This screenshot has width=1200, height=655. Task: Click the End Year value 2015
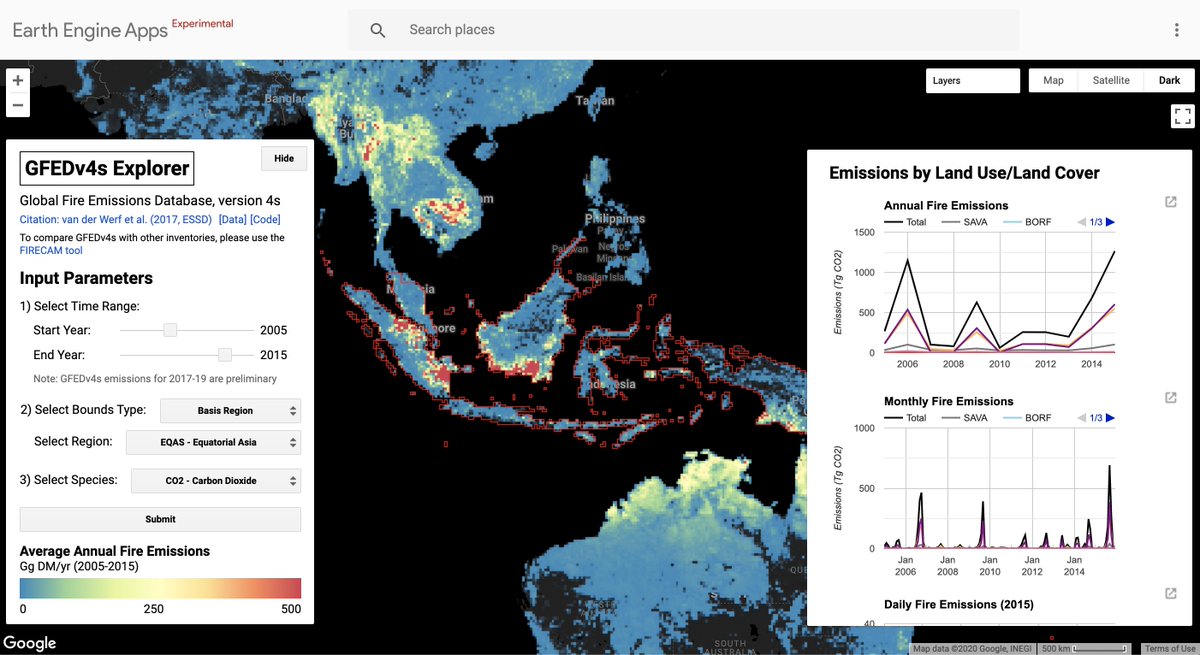click(273, 355)
